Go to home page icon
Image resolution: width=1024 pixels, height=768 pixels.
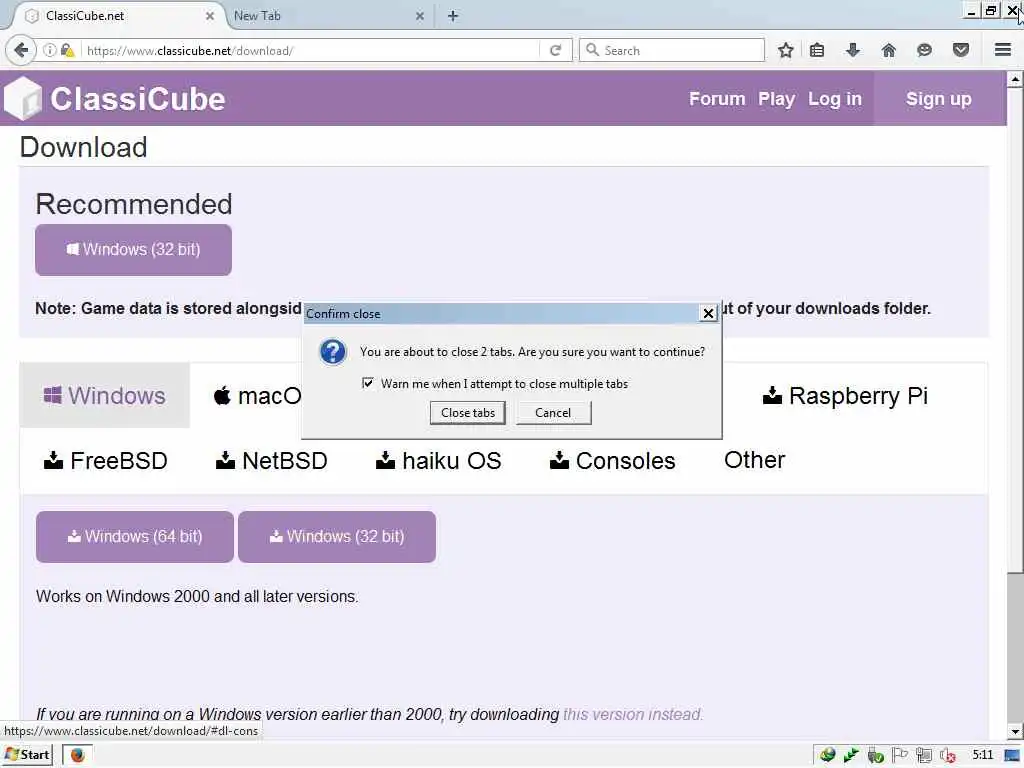[889, 50]
